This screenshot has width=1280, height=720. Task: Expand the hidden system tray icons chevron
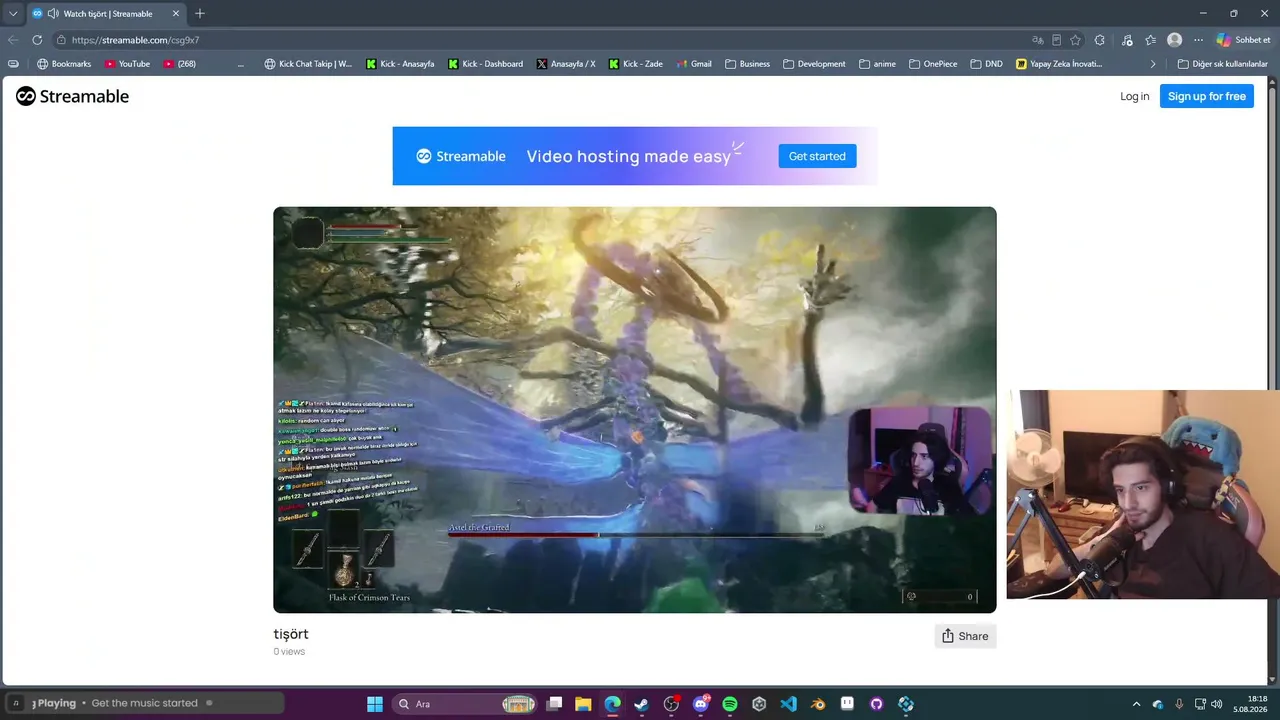(1136, 704)
